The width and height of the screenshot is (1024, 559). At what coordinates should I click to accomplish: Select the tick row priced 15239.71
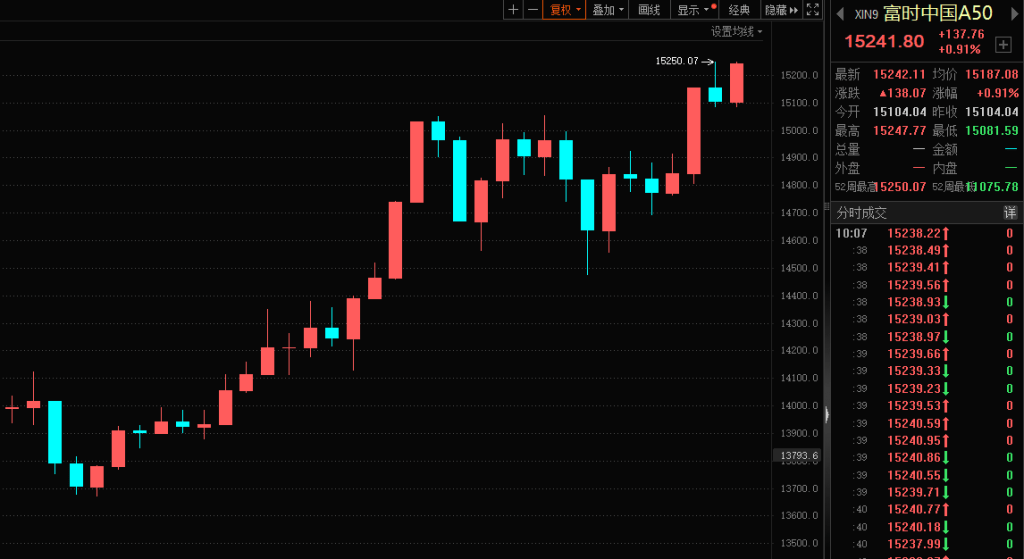(x=925, y=492)
